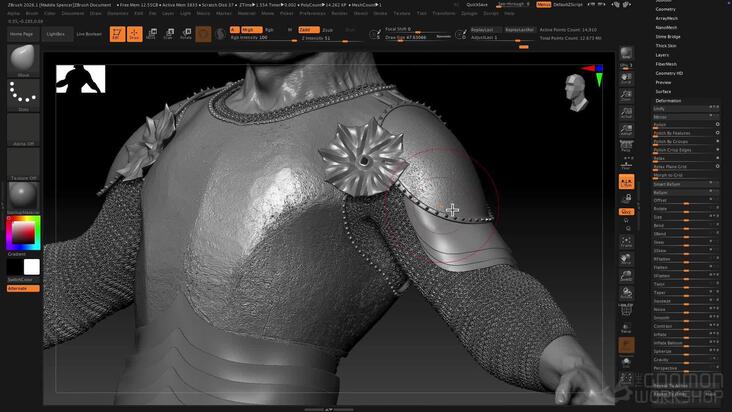Open the current brush thumbnail
The height and width of the screenshot is (412, 732).
coord(23,60)
